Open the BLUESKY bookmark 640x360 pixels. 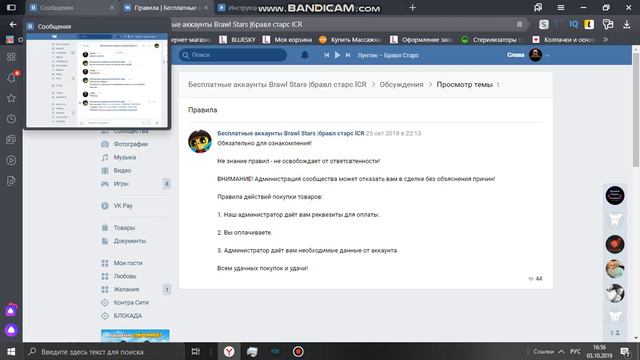pos(237,40)
